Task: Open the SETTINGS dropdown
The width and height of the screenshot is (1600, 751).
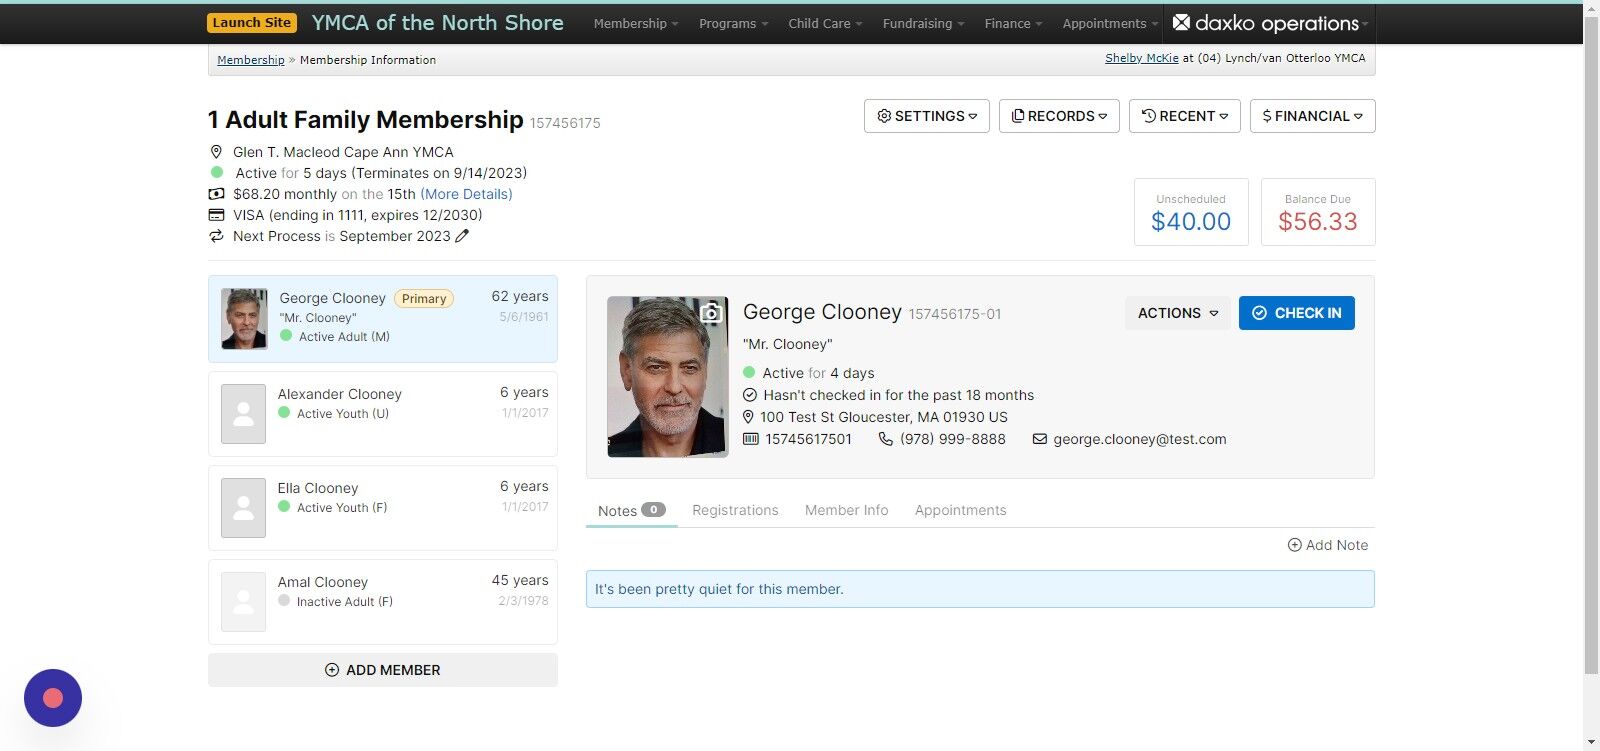Action: 927,116
